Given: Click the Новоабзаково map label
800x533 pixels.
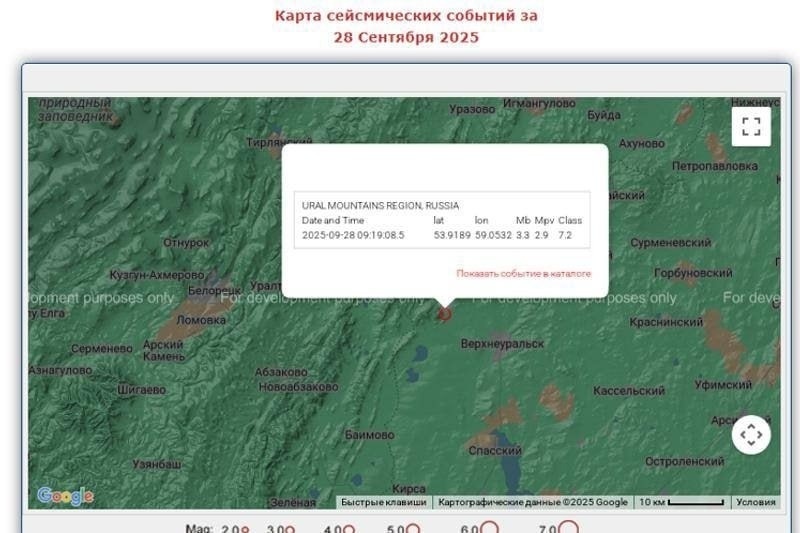Looking at the screenshot, I should click(x=298, y=387).
